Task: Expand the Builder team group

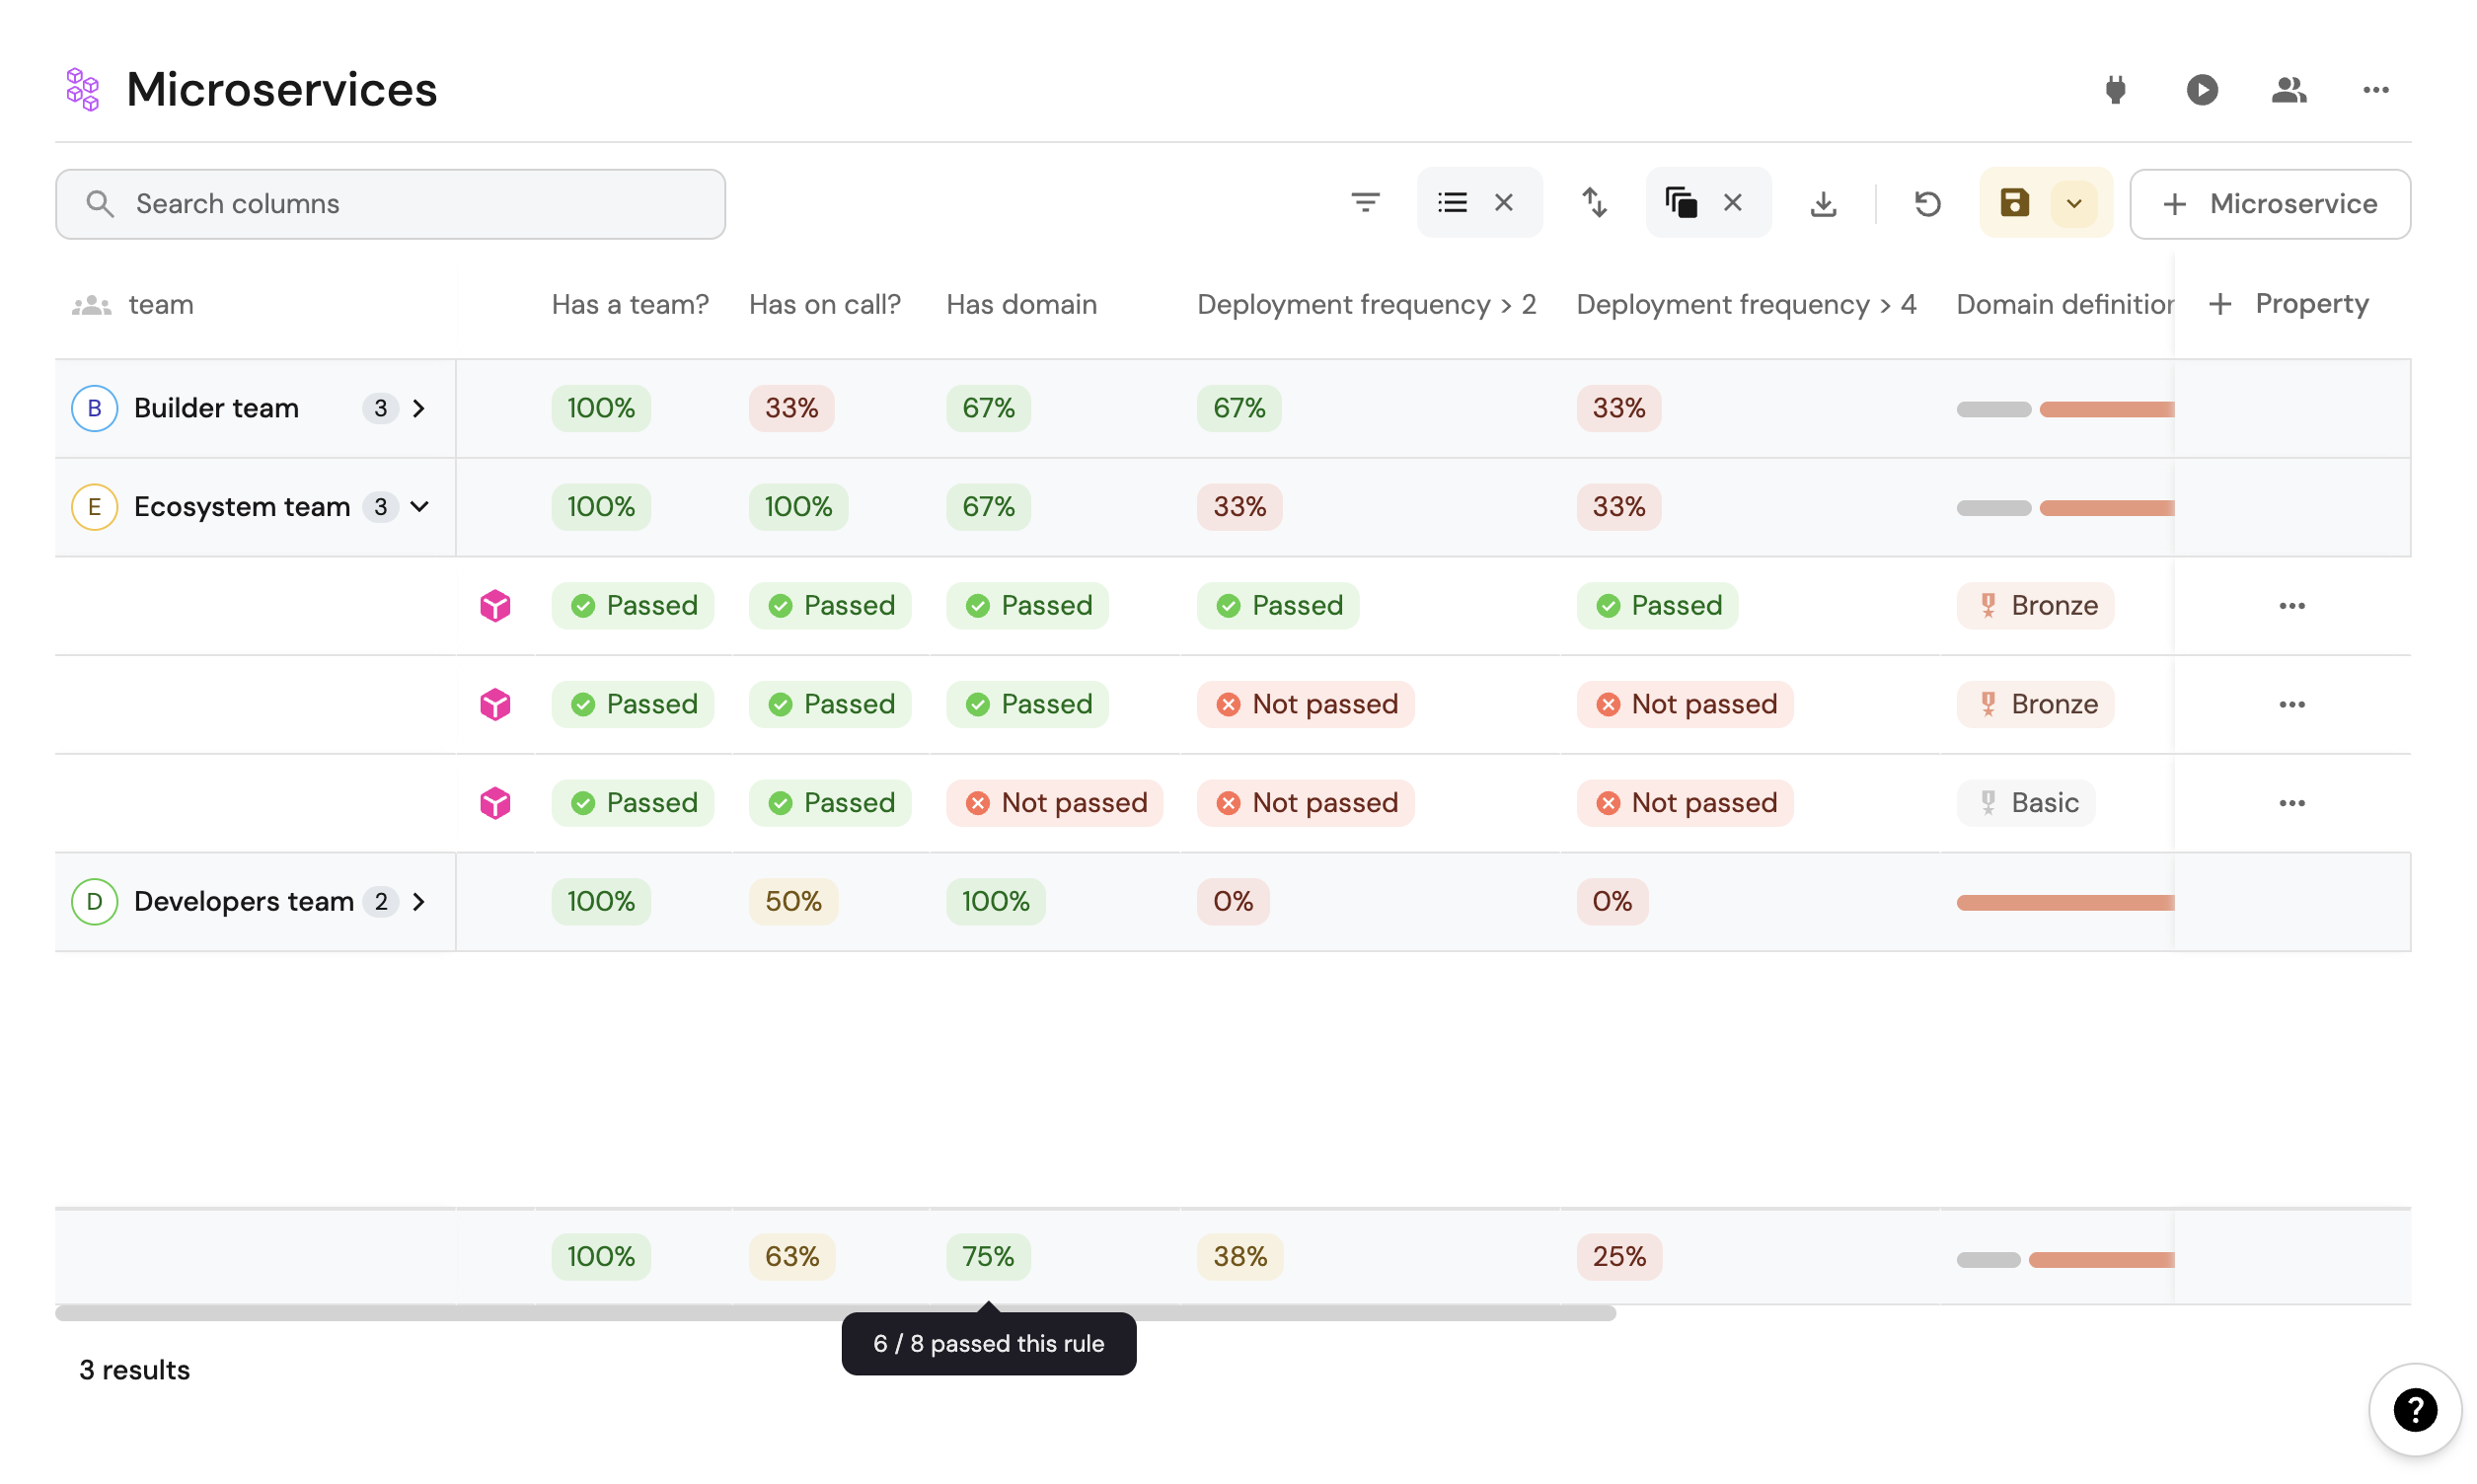Action: click(x=419, y=408)
